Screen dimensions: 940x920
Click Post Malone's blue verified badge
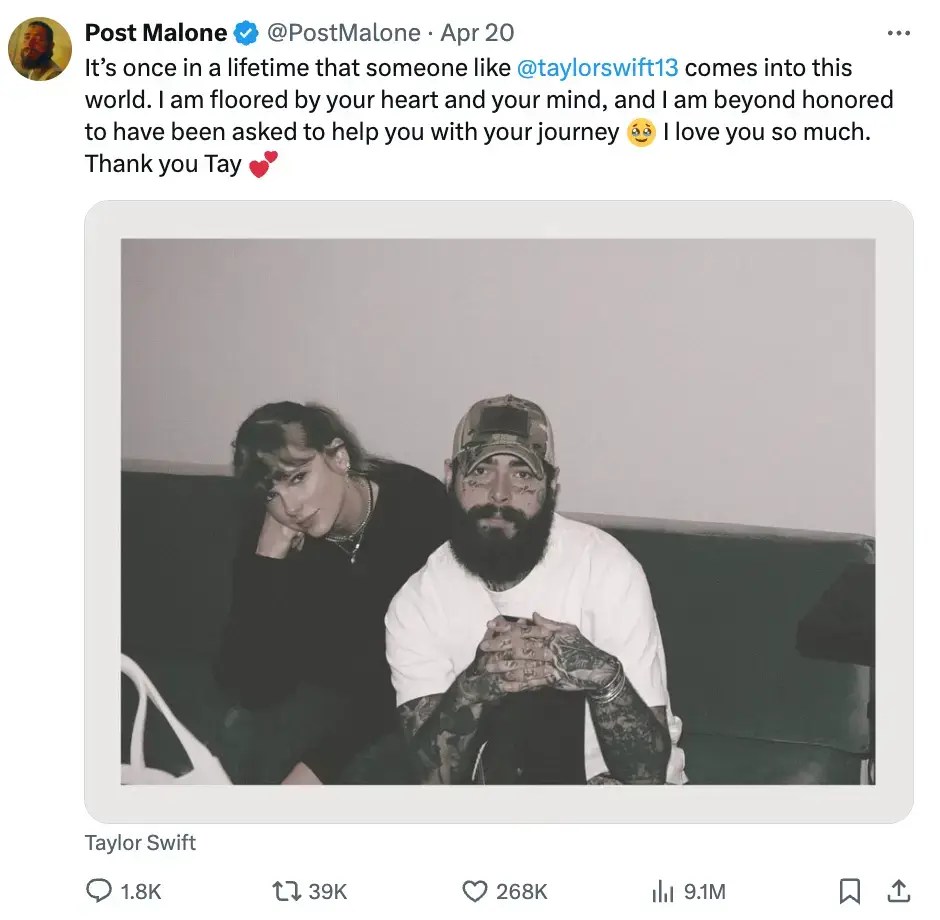coord(243,31)
